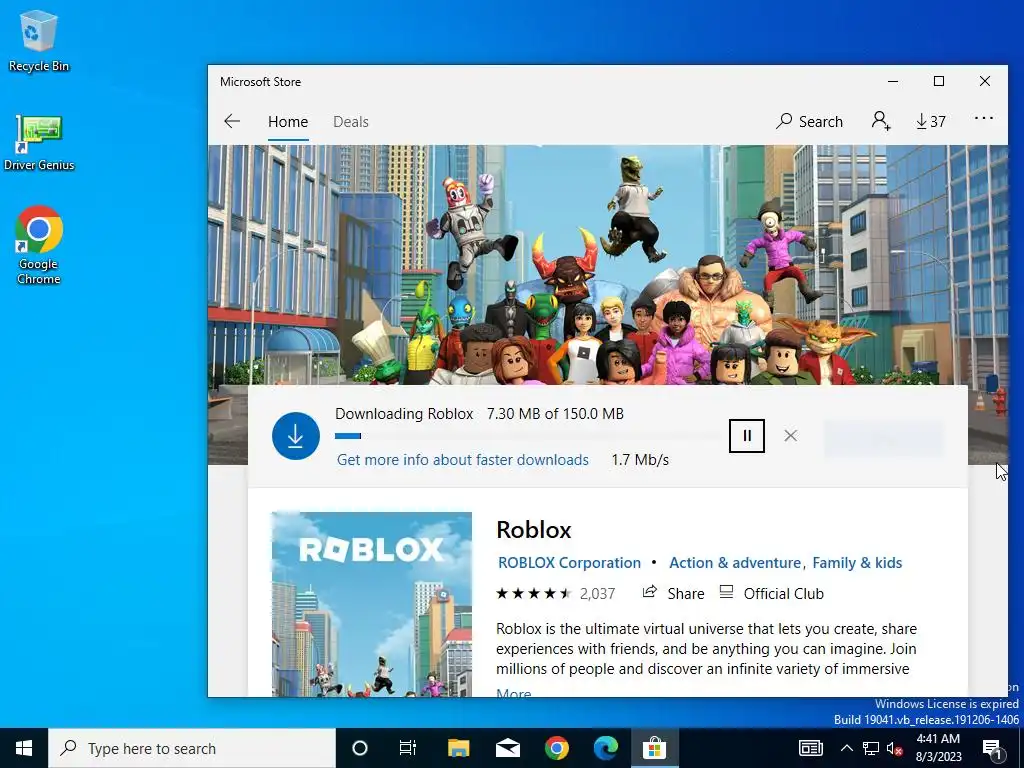1024x768 pixels.
Task: Open Search in Microsoft Store
Action: (x=809, y=121)
